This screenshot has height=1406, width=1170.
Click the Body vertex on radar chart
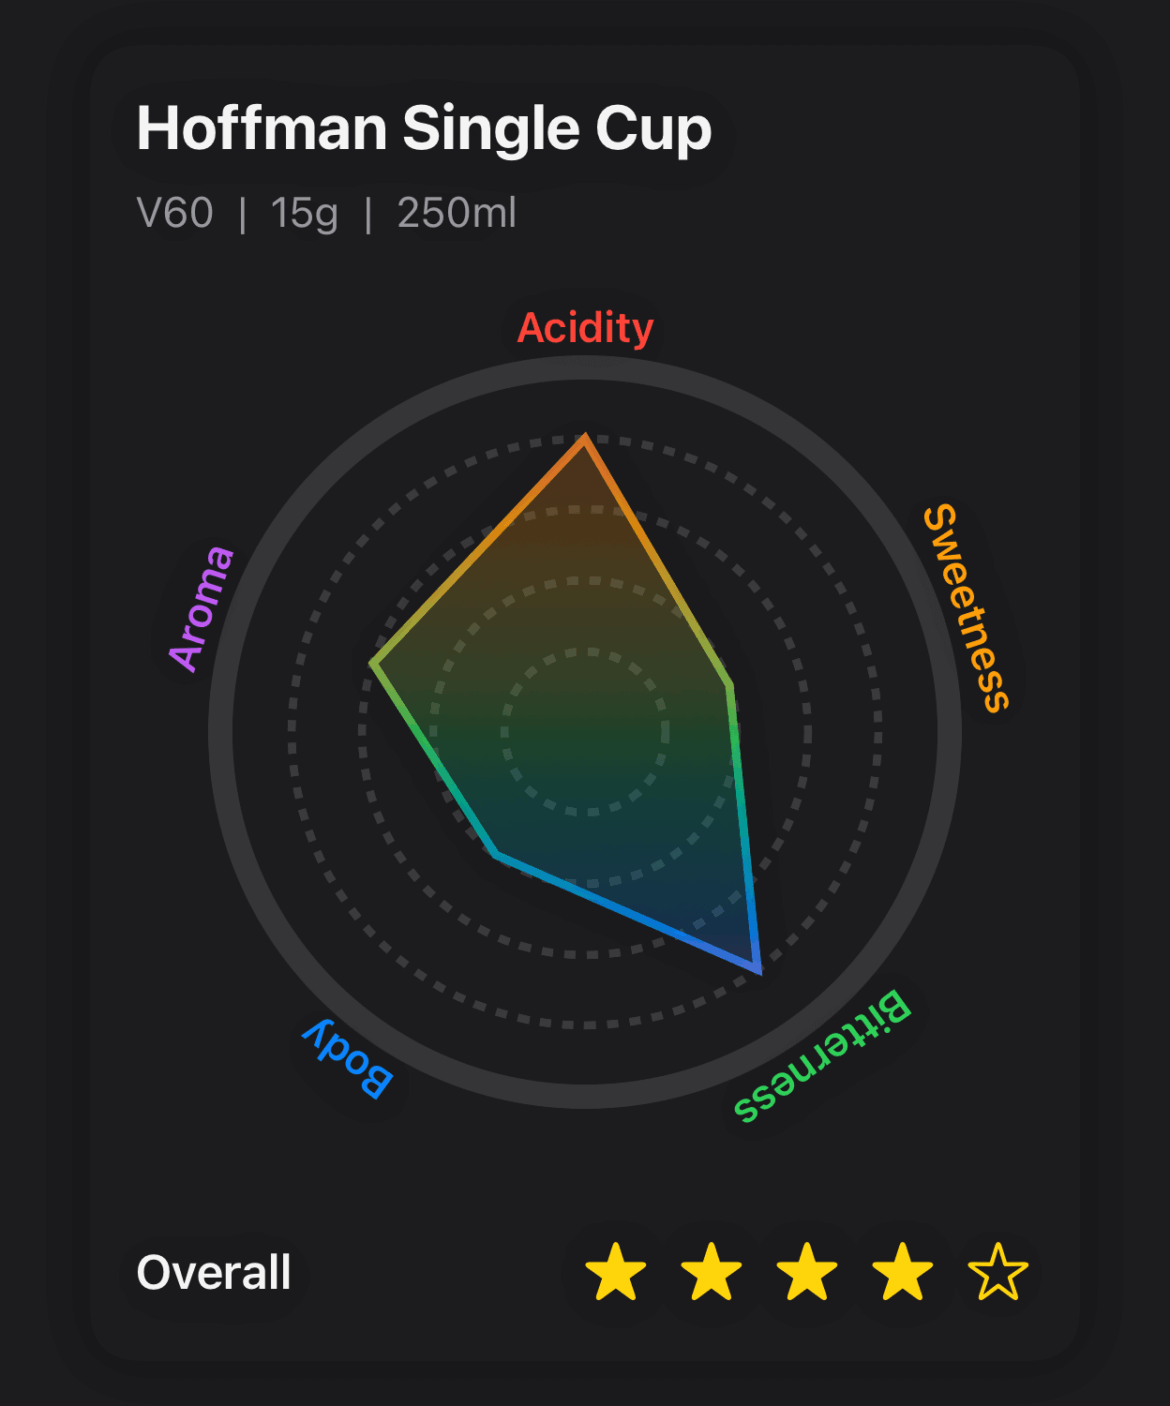[x=498, y=854]
